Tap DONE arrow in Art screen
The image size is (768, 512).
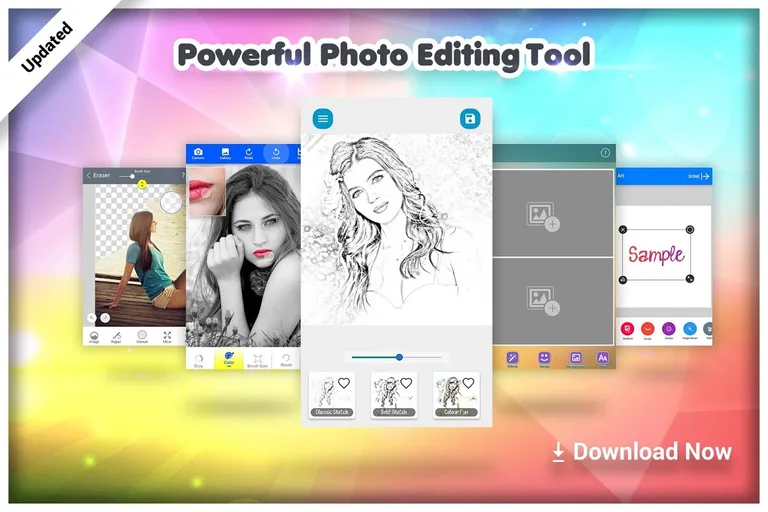[x=699, y=176]
